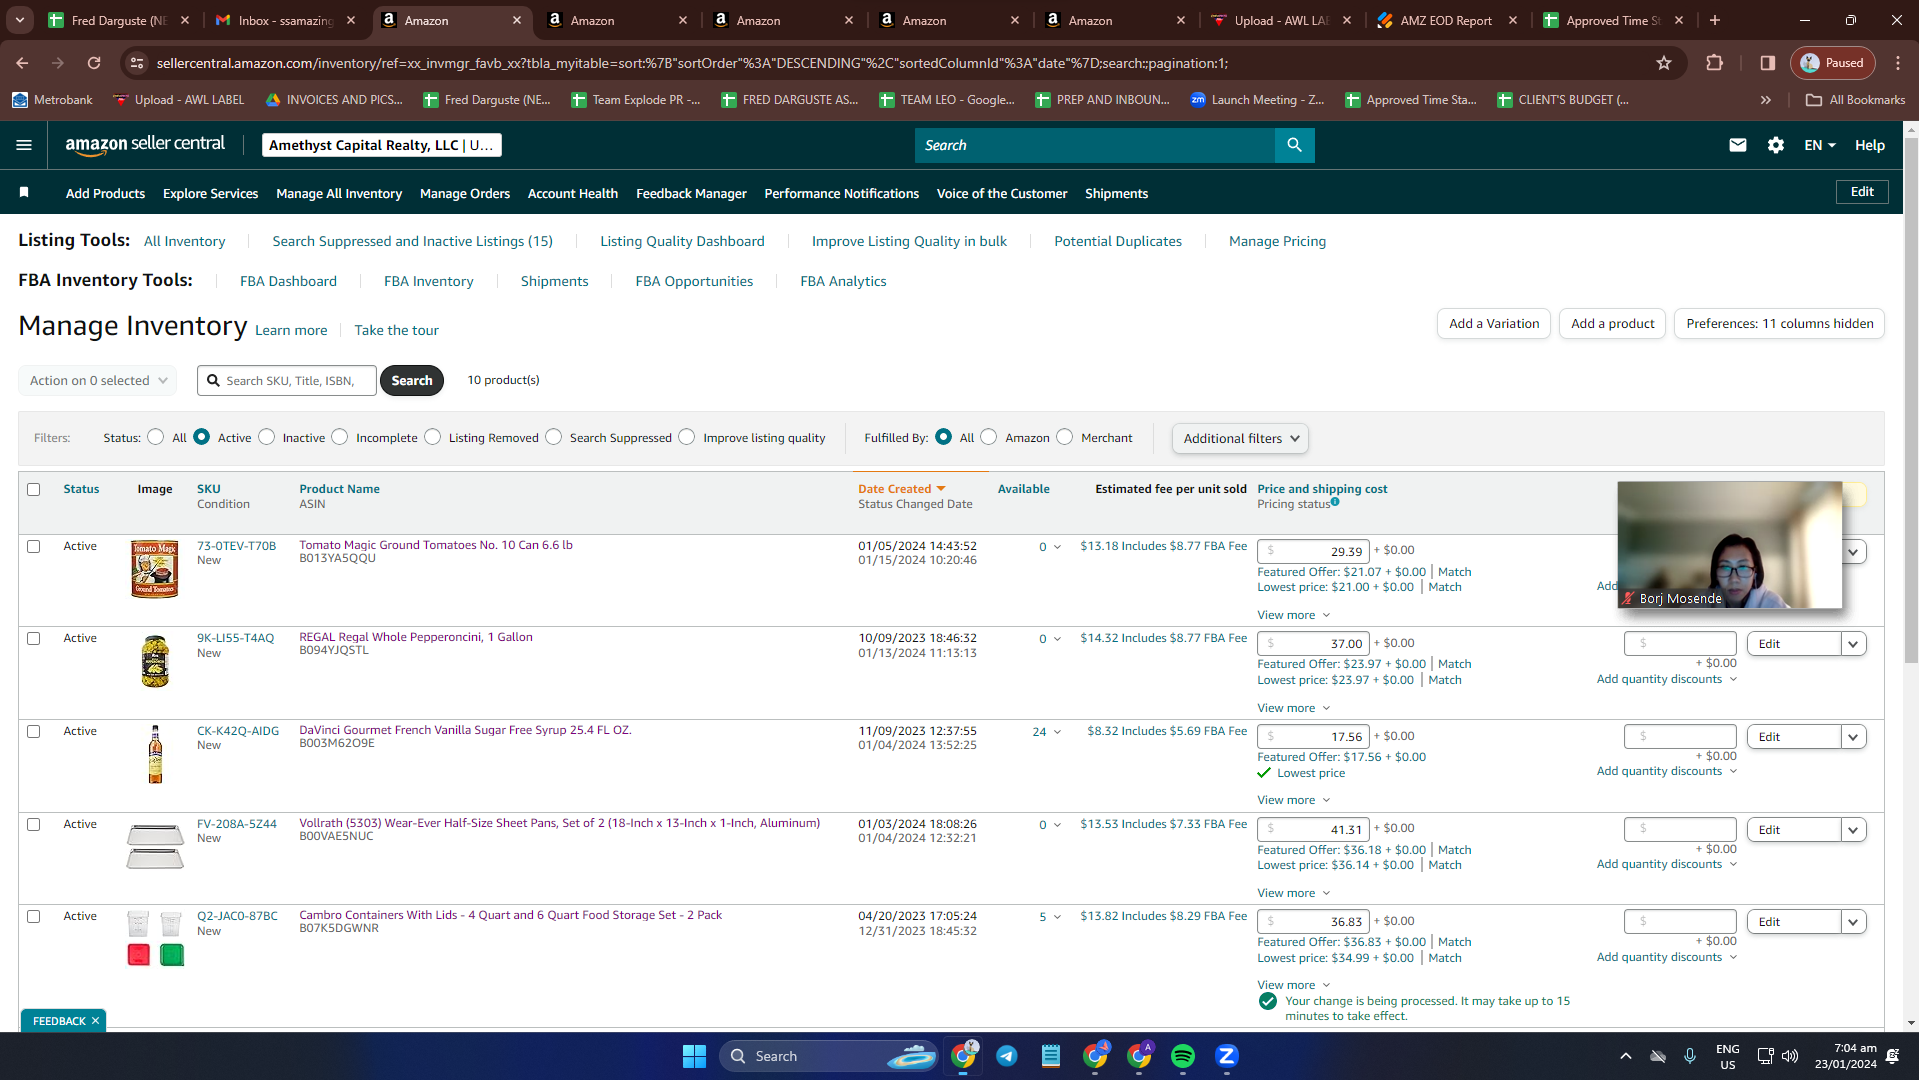Open the Seller Central hamburger menu

[24, 145]
